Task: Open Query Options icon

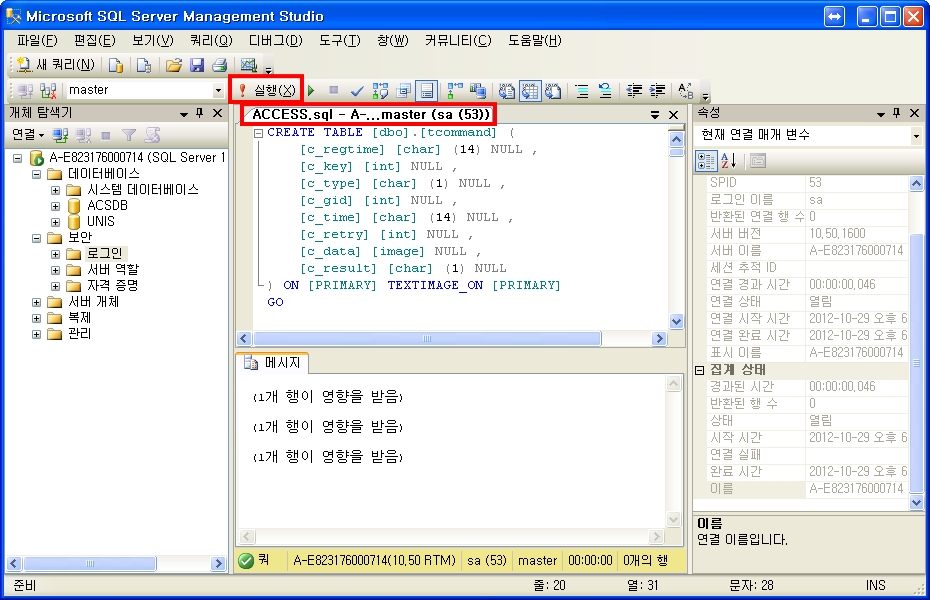Action: click(403, 91)
